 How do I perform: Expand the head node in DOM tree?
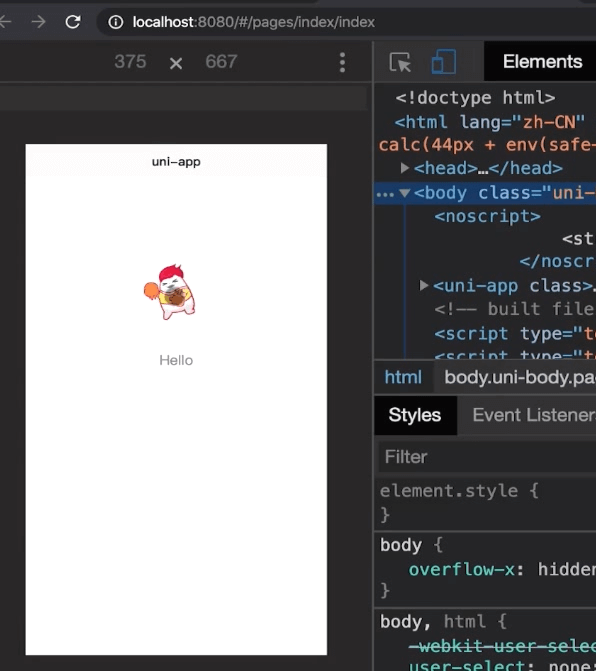point(404,168)
